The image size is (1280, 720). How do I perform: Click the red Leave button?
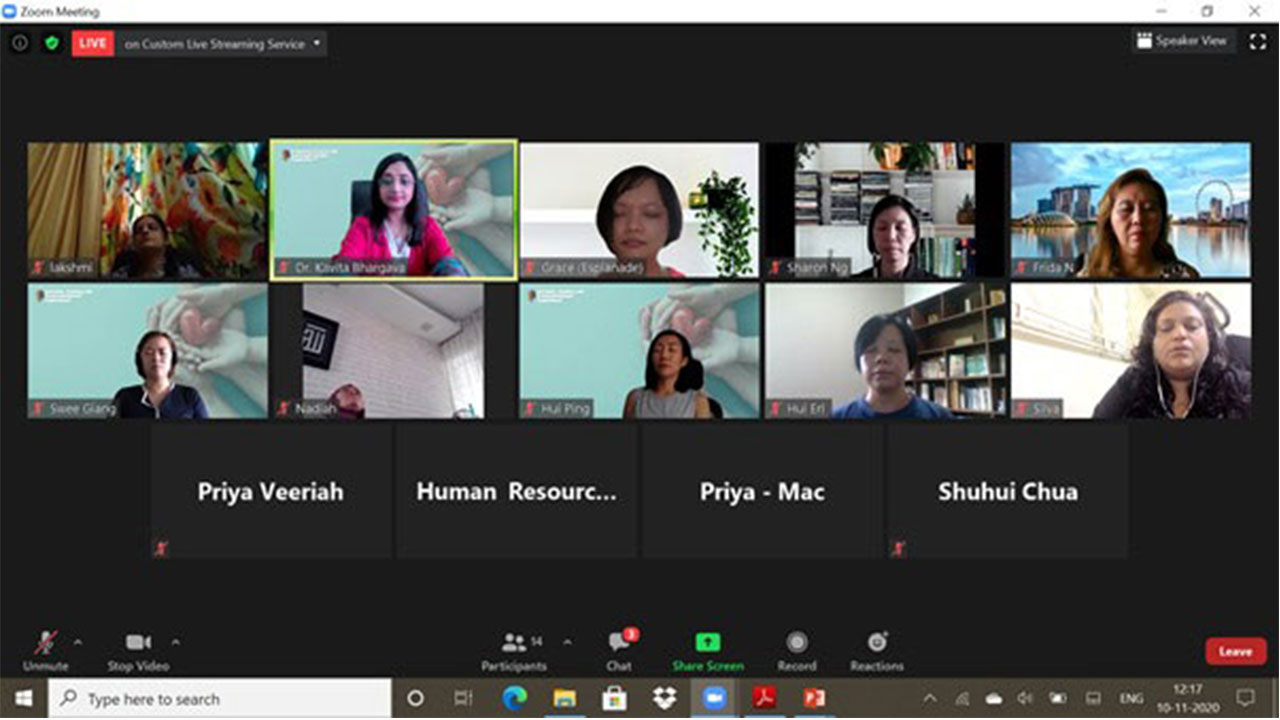[1235, 651]
